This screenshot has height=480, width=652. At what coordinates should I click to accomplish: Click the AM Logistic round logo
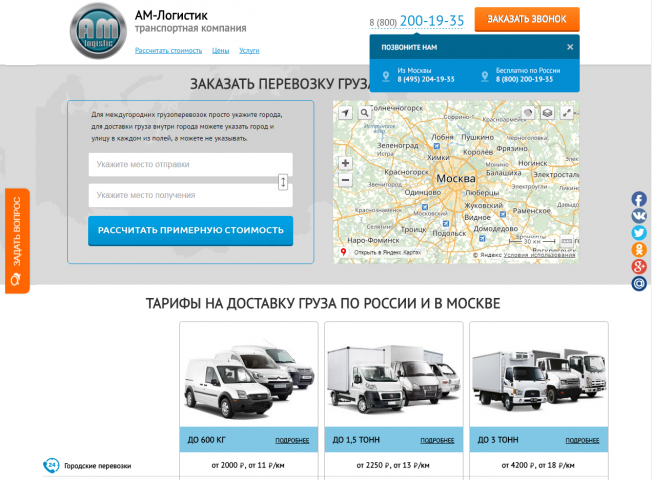(x=98, y=31)
